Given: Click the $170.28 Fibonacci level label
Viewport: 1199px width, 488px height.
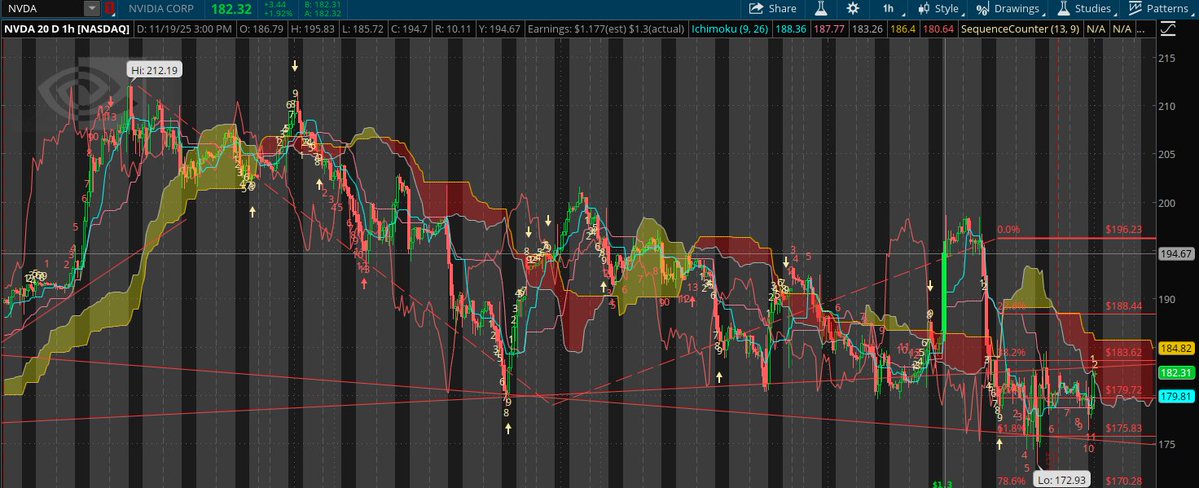Looking at the screenshot, I should coord(1123,481).
